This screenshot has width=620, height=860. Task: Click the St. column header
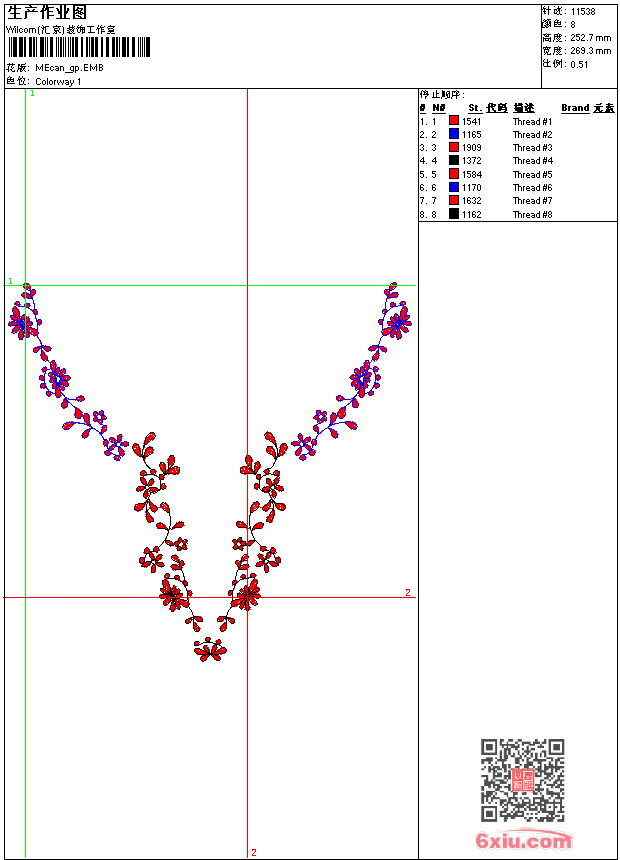475,108
